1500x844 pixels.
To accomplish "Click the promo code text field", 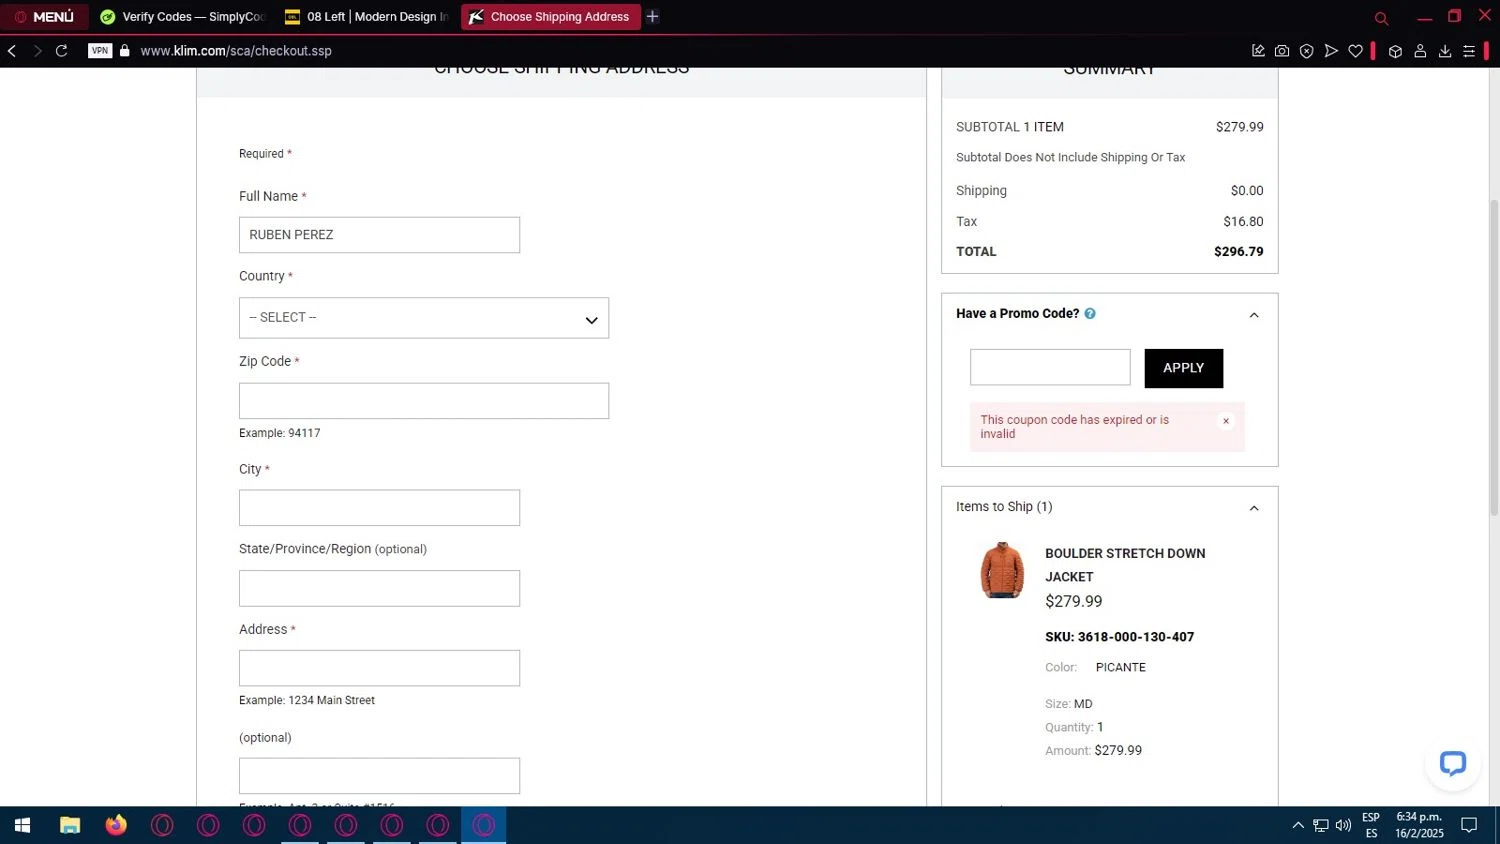I will coord(1050,367).
